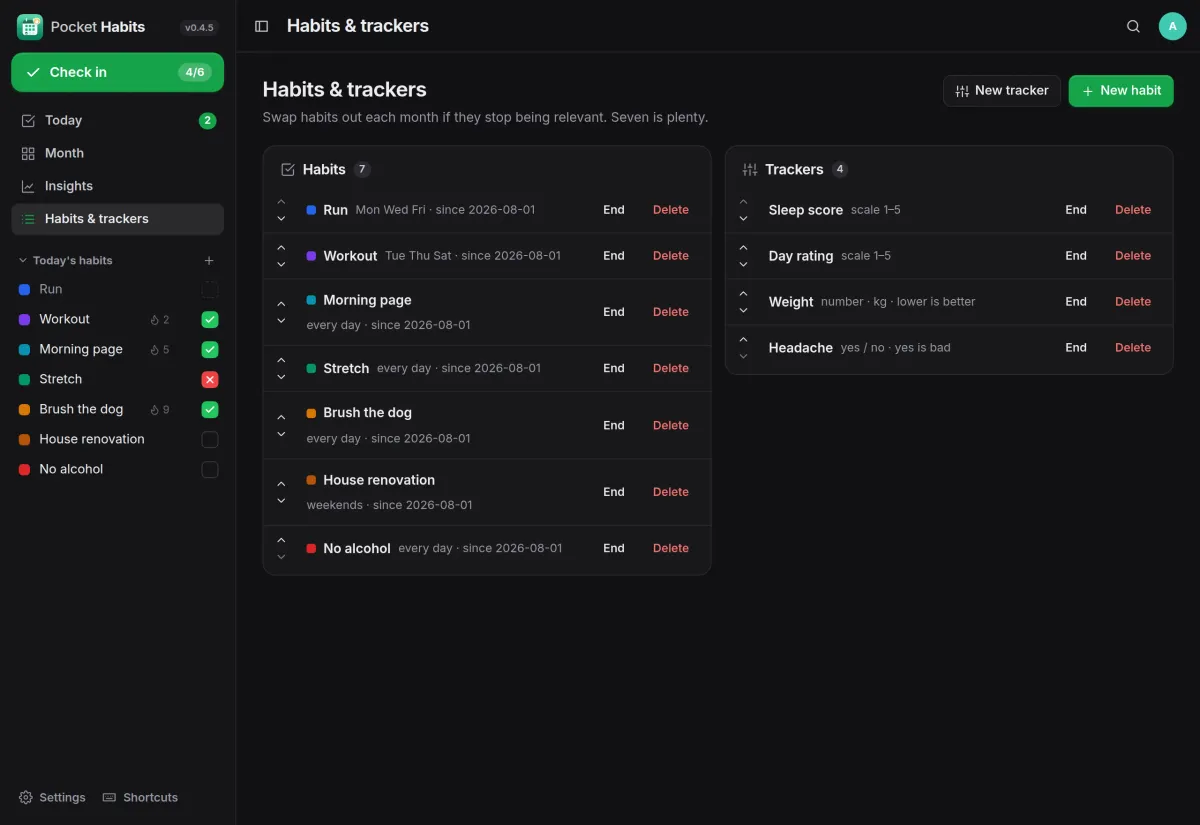Delete the No alcohol habit
Image resolution: width=1200 pixels, height=825 pixels.
671,548
